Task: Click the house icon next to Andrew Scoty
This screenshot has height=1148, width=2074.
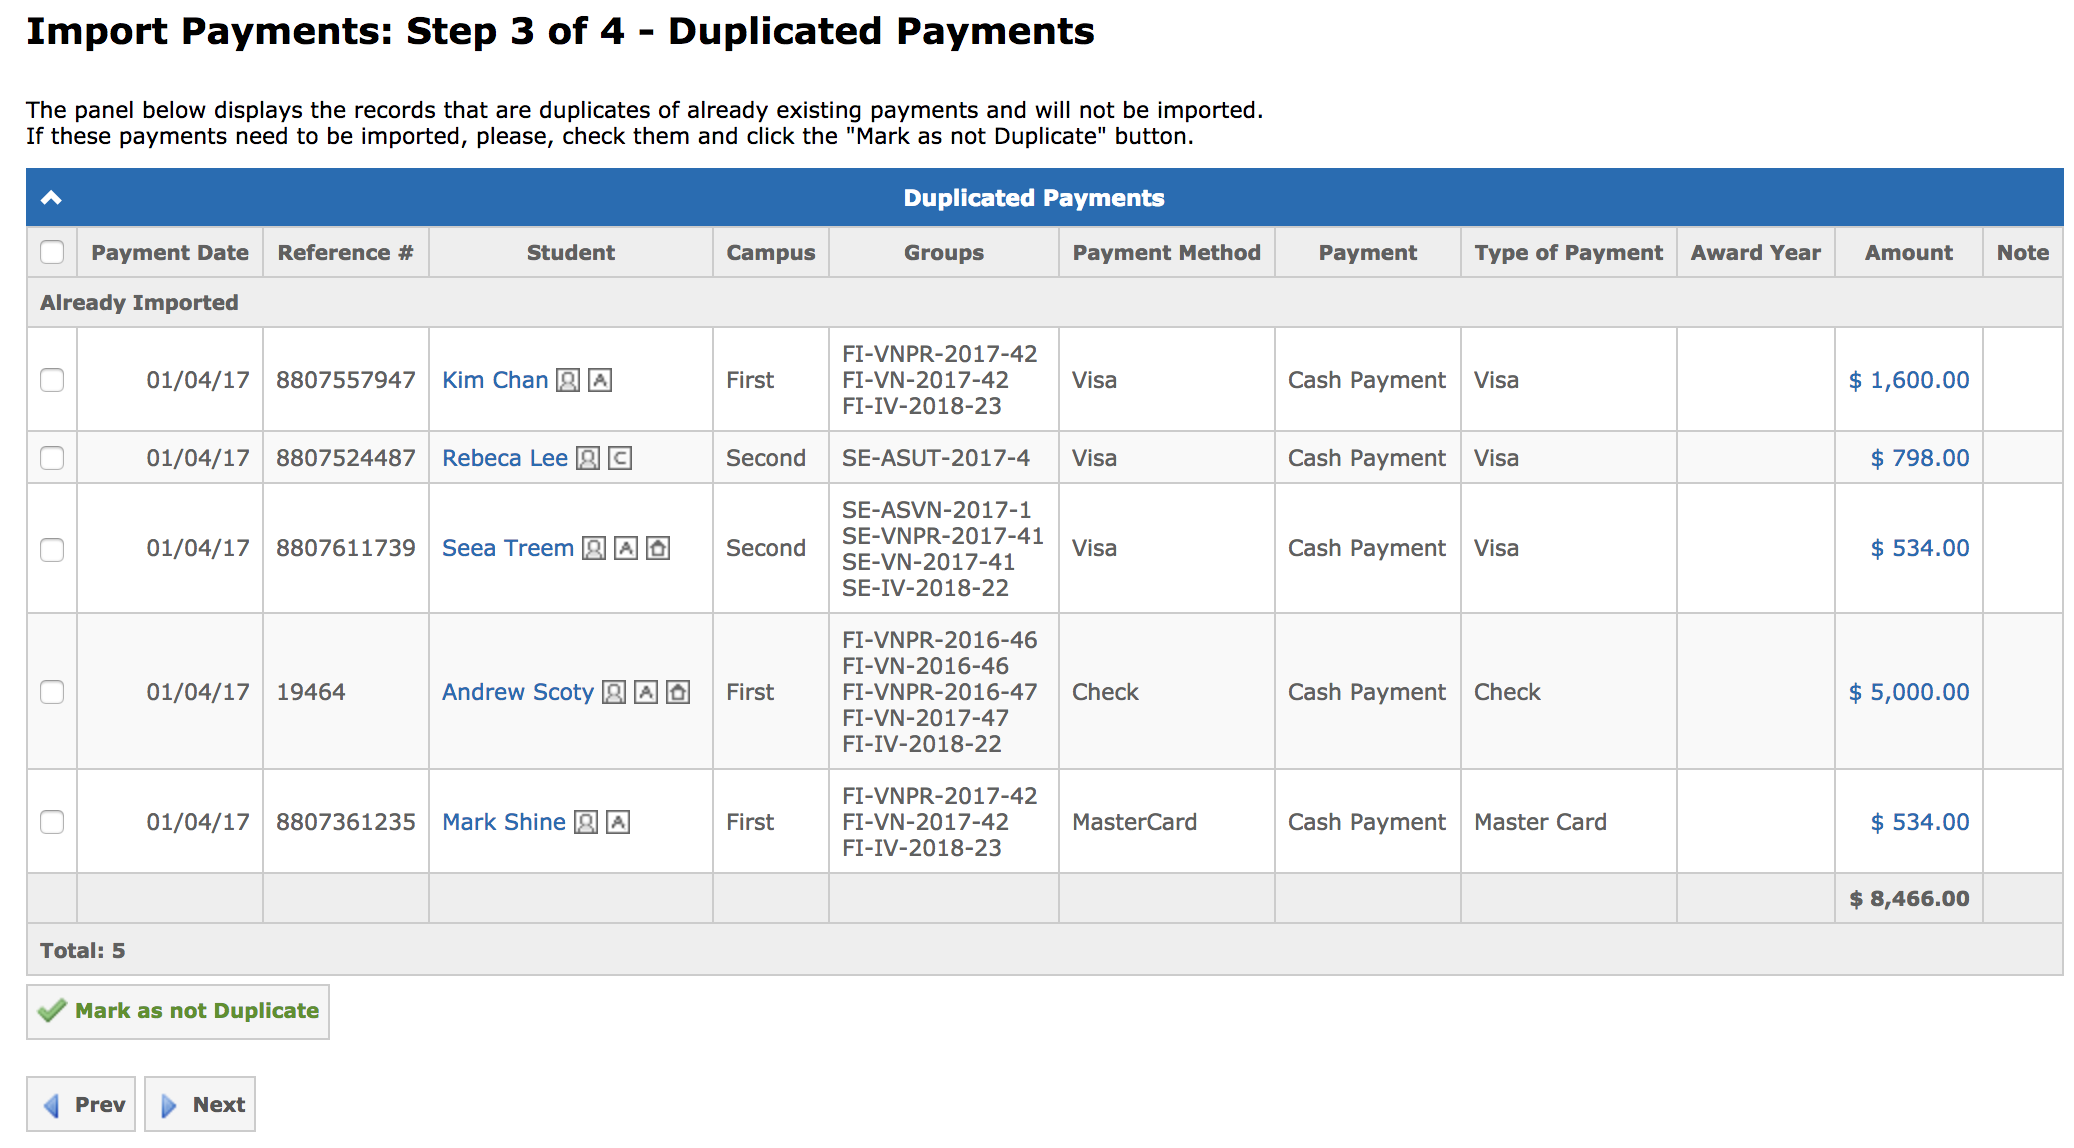Action: [x=678, y=692]
